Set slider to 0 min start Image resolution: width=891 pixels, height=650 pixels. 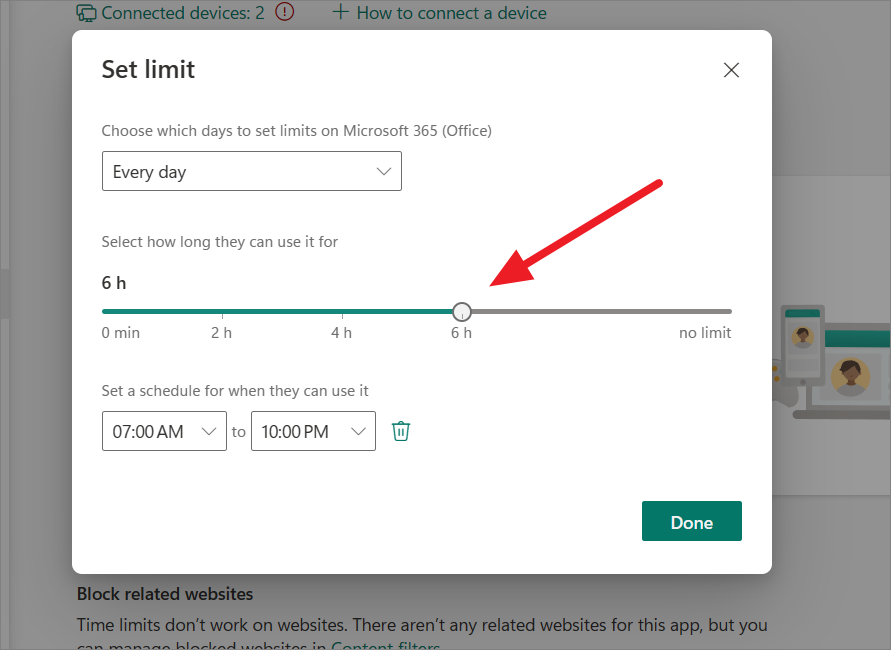coord(104,311)
